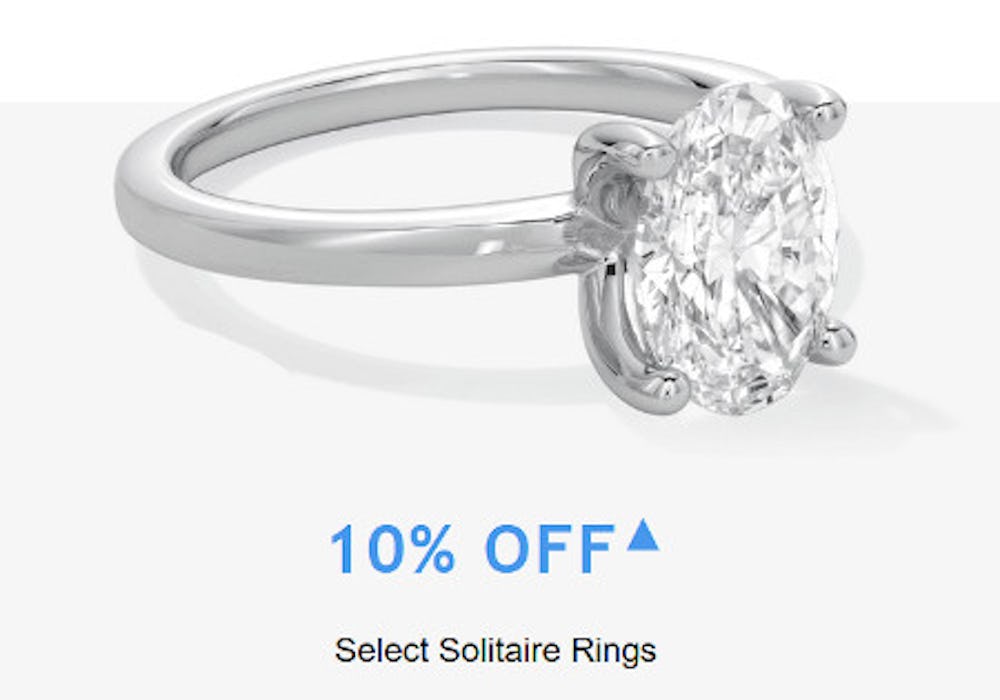Image resolution: width=1000 pixels, height=700 pixels.
Task: Click the lower-right prong of the setting
Action: [x=835, y=343]
